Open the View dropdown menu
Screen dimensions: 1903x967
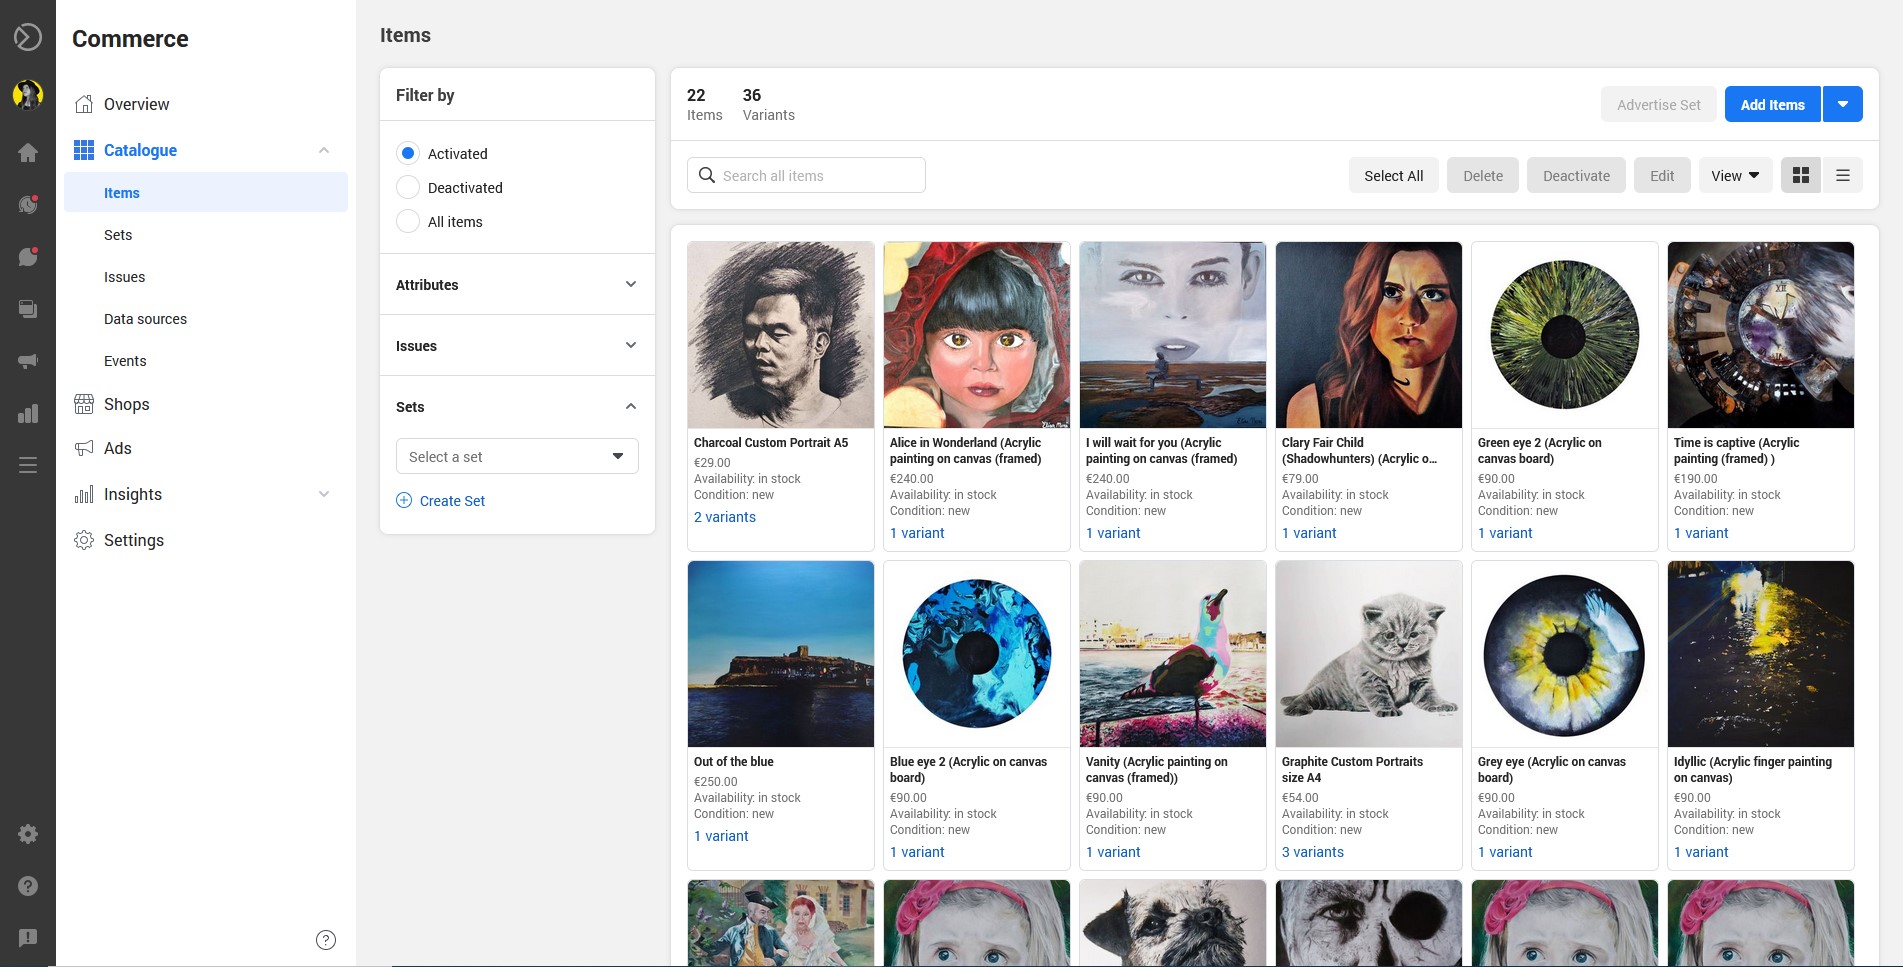(x=1735, y=175)
